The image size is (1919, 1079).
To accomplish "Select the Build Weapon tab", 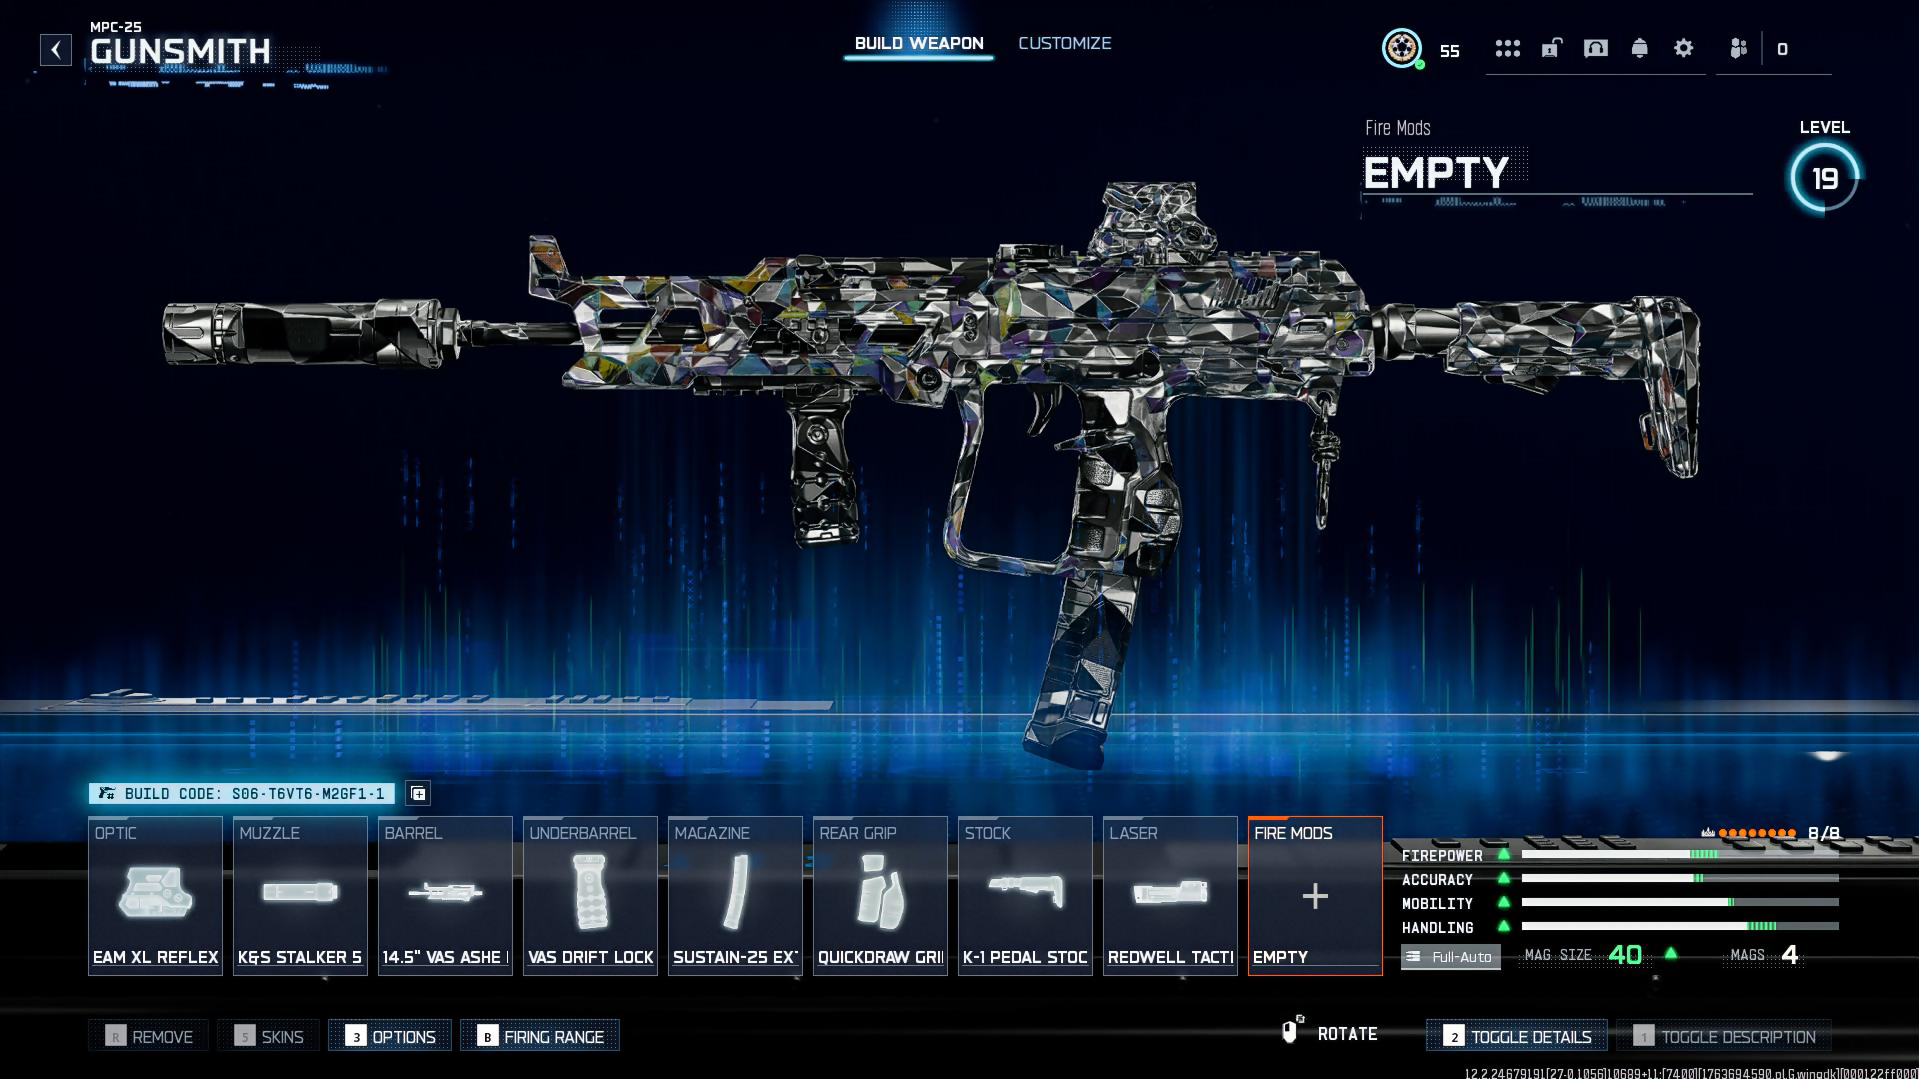I will pos(918,43).
